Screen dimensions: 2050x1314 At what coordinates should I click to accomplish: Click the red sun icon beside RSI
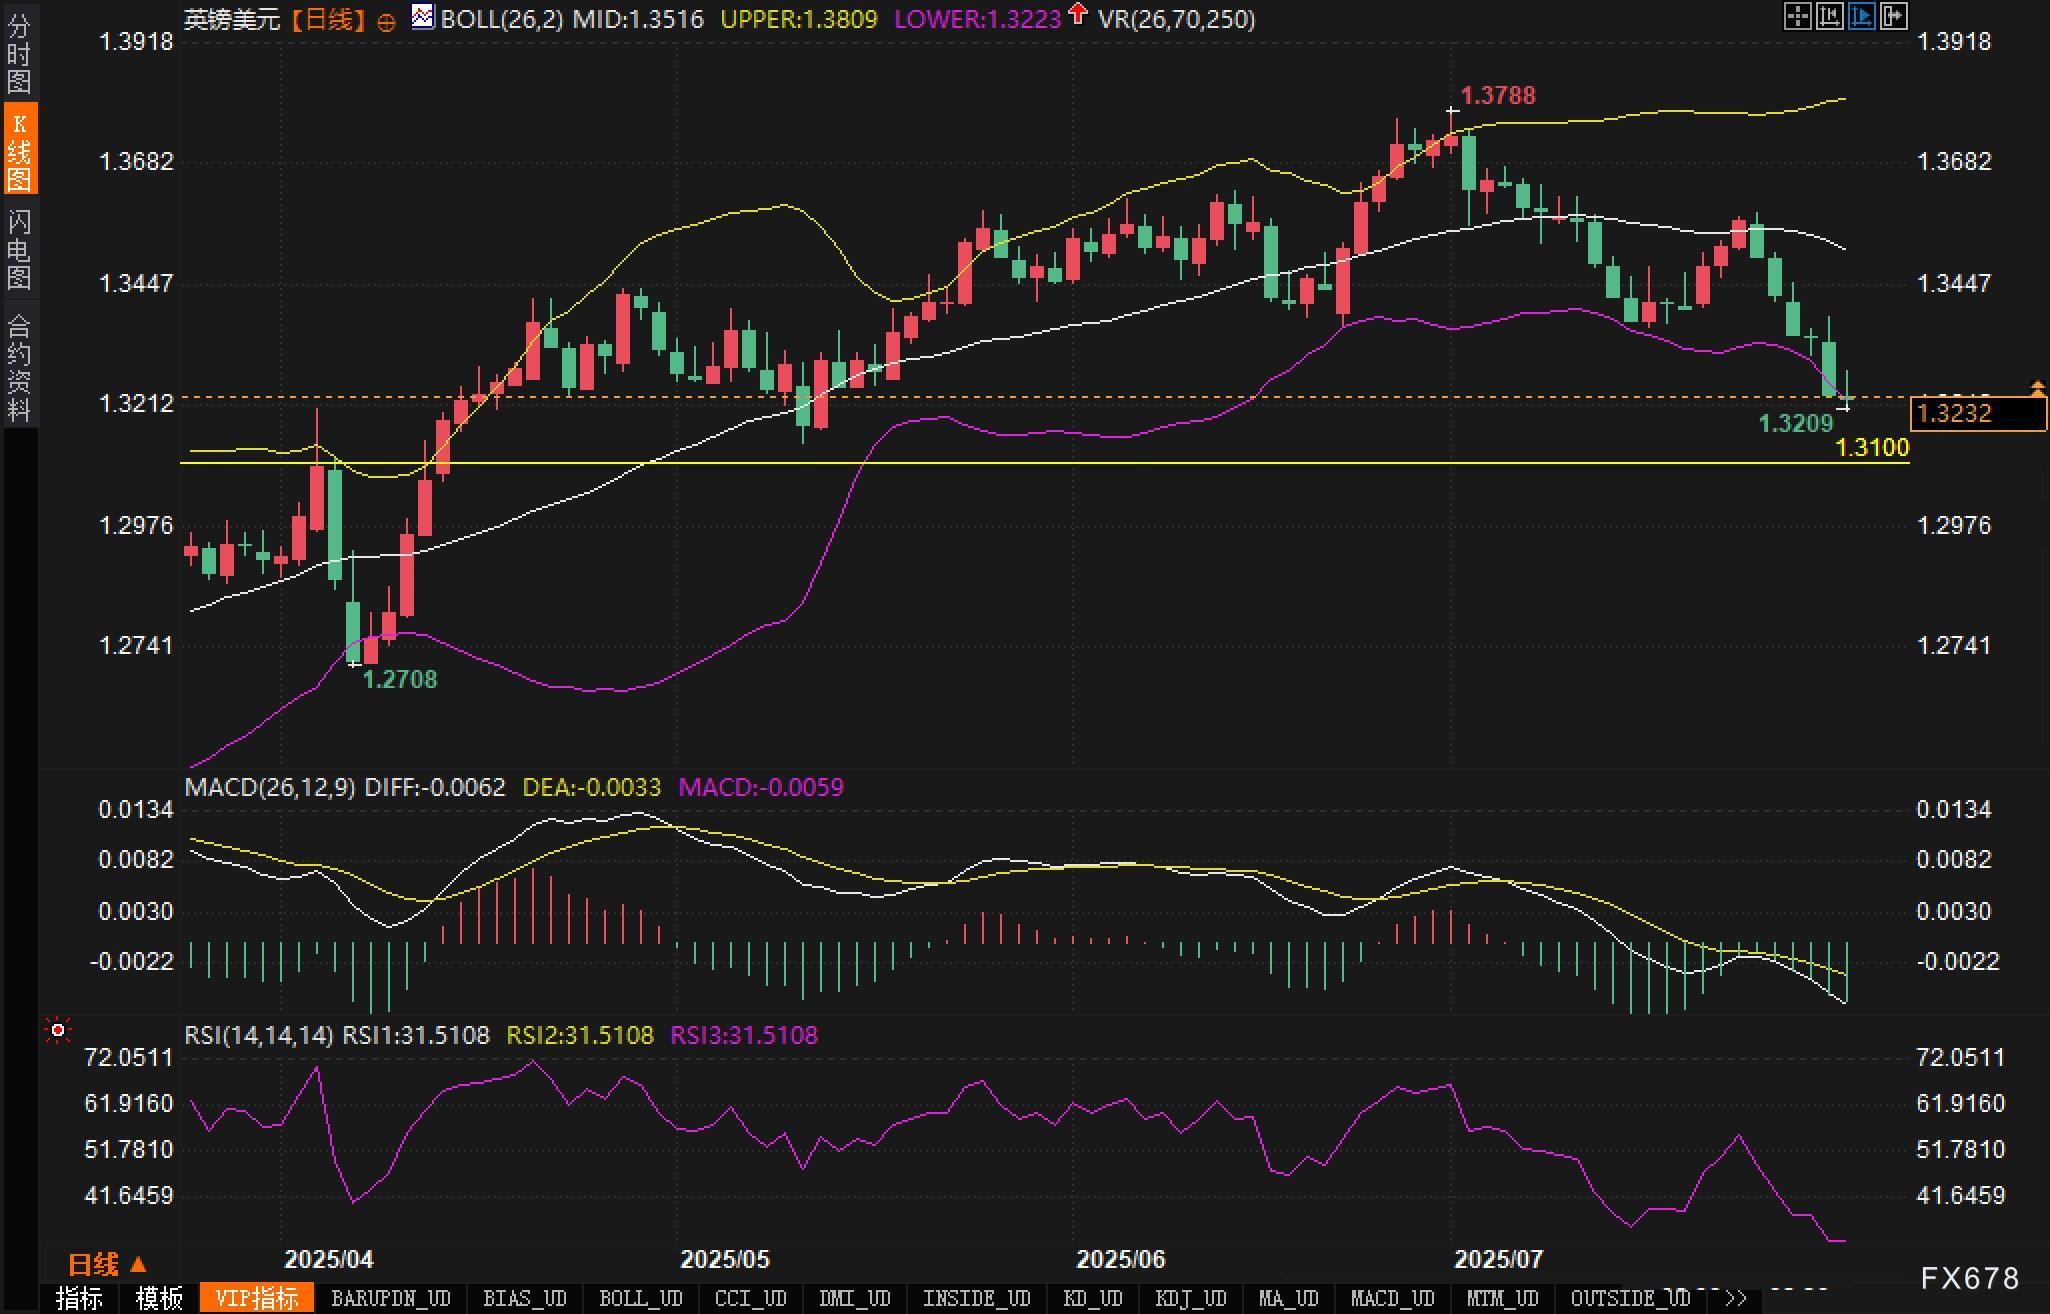click(x=58, y=1030)
